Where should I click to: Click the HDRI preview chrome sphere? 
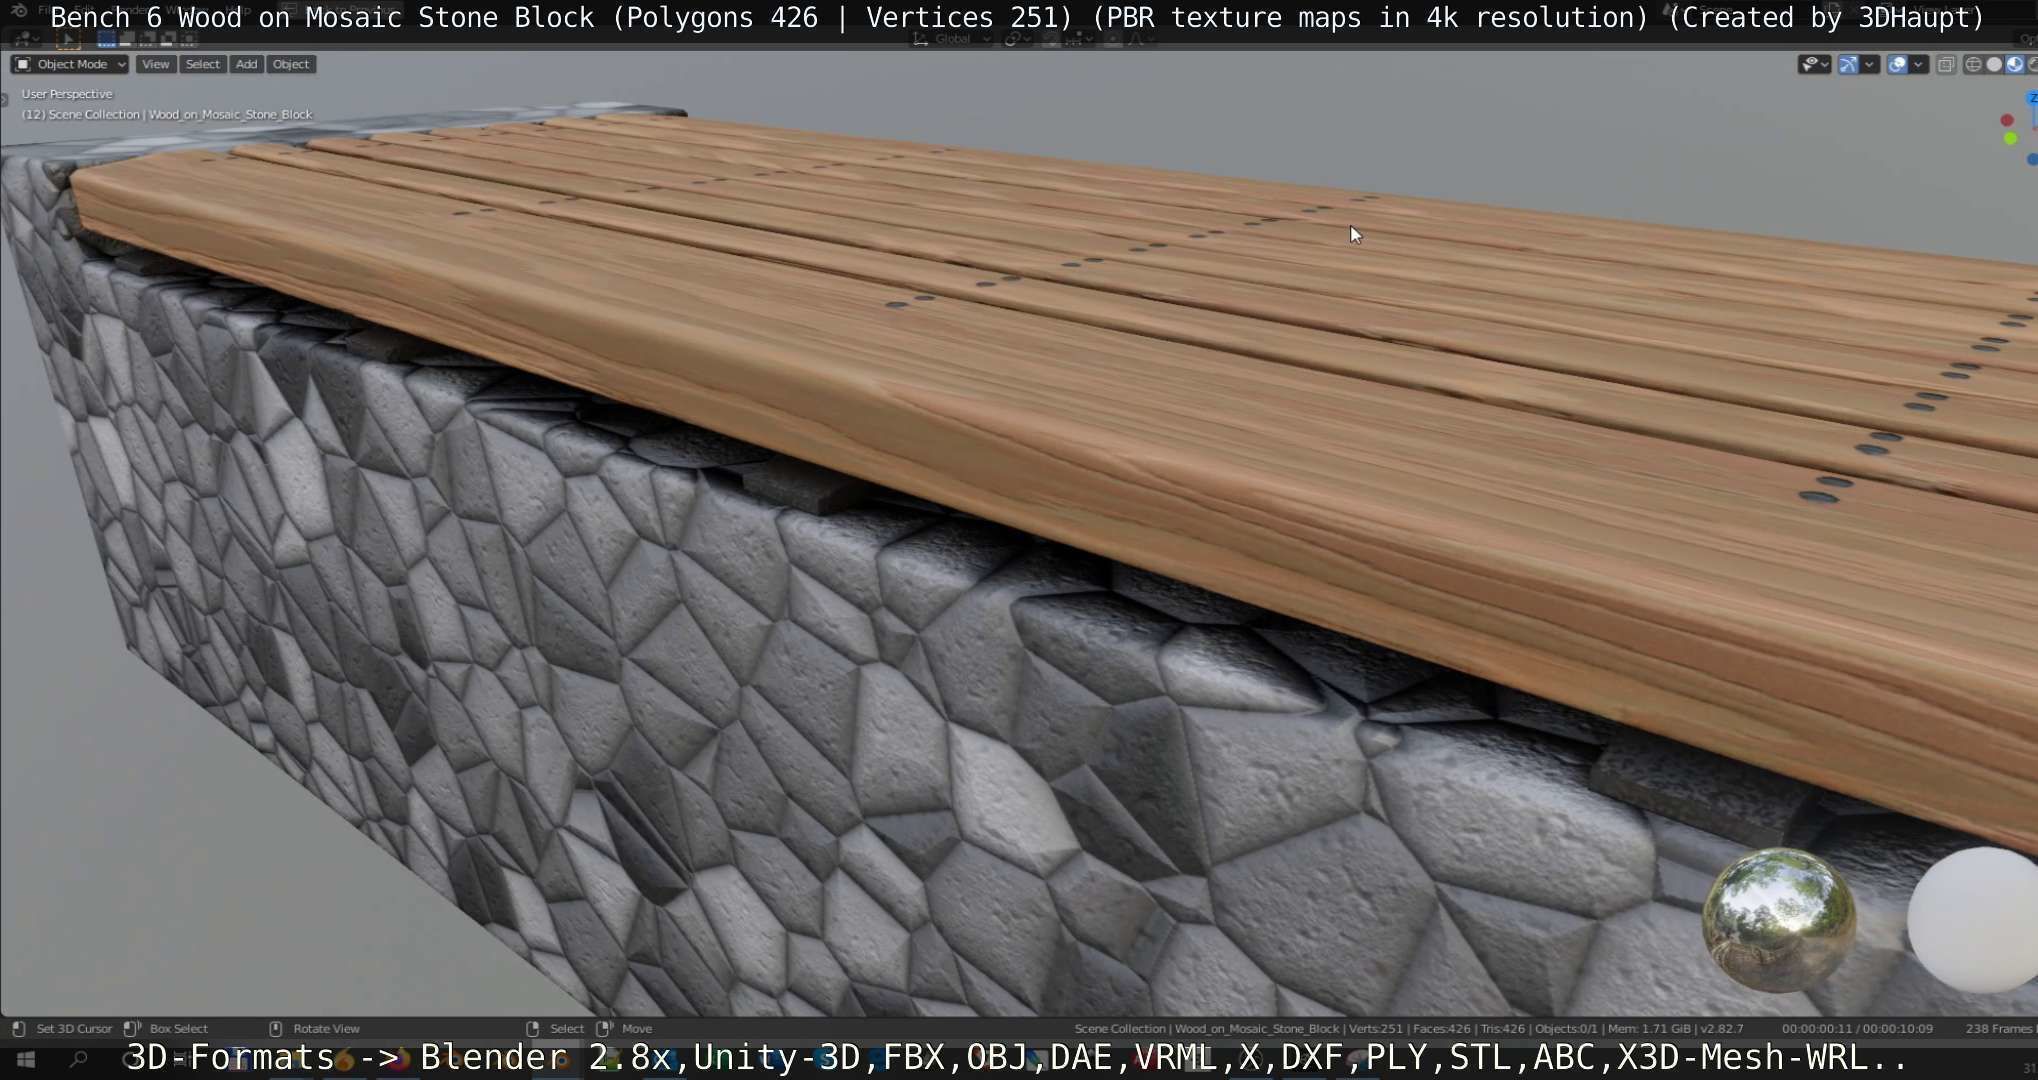tap(1780, 920)
